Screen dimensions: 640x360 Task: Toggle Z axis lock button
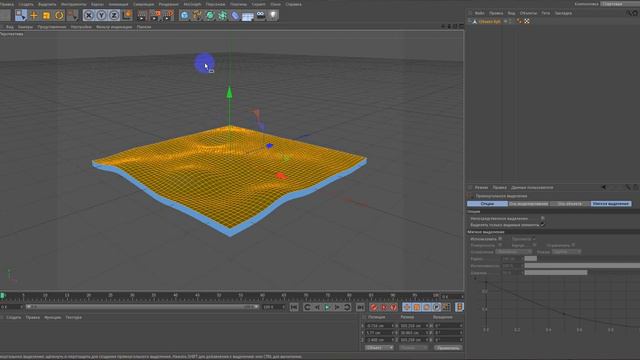pos(114,16)
